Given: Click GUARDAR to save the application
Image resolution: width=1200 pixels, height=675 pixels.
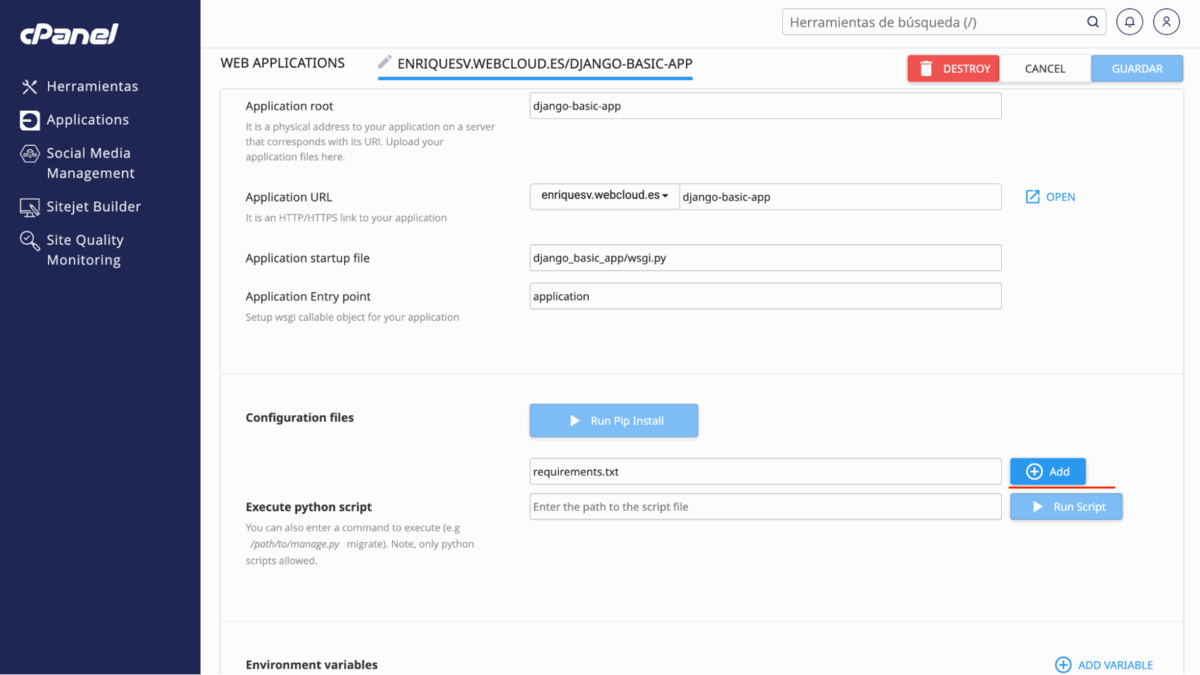Looking at the screenshot, I should (x=1137, y=68).
